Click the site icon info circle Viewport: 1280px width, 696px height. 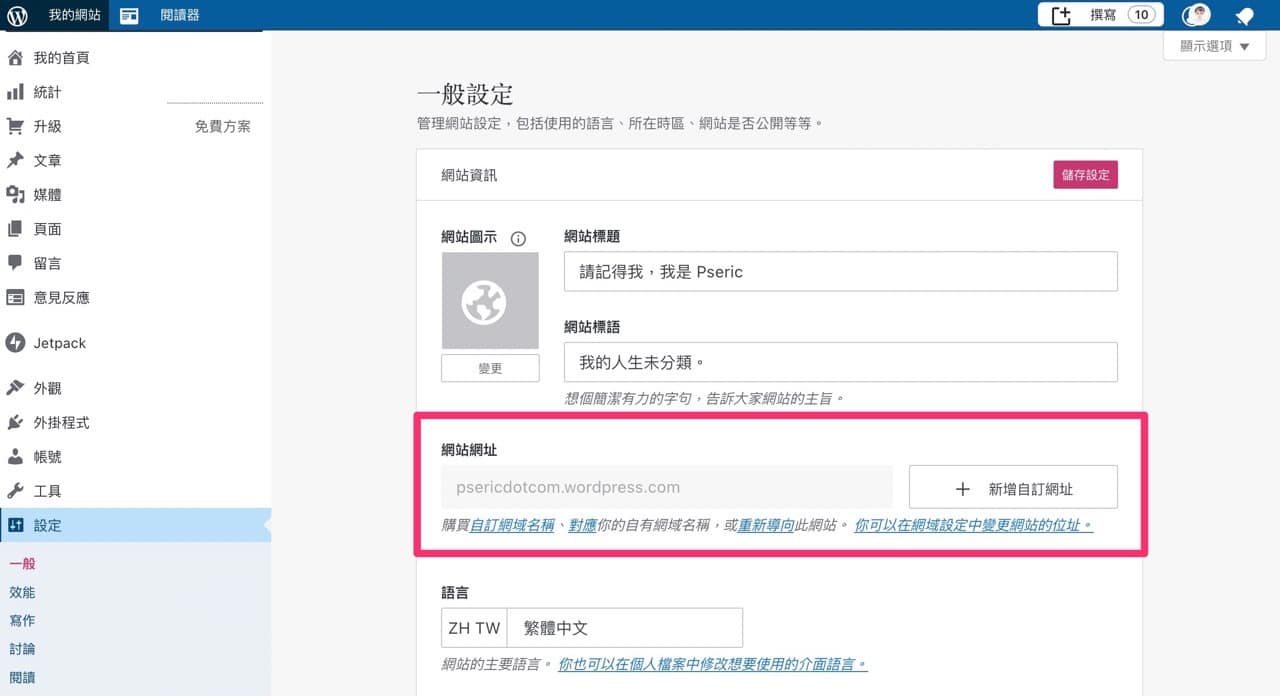518,238
